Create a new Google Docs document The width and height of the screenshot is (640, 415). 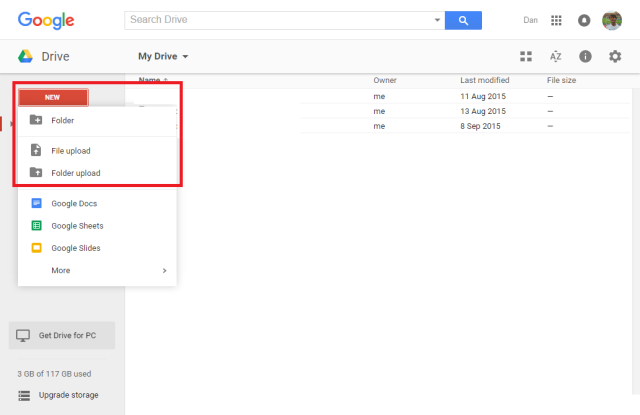tap(97, 203)
